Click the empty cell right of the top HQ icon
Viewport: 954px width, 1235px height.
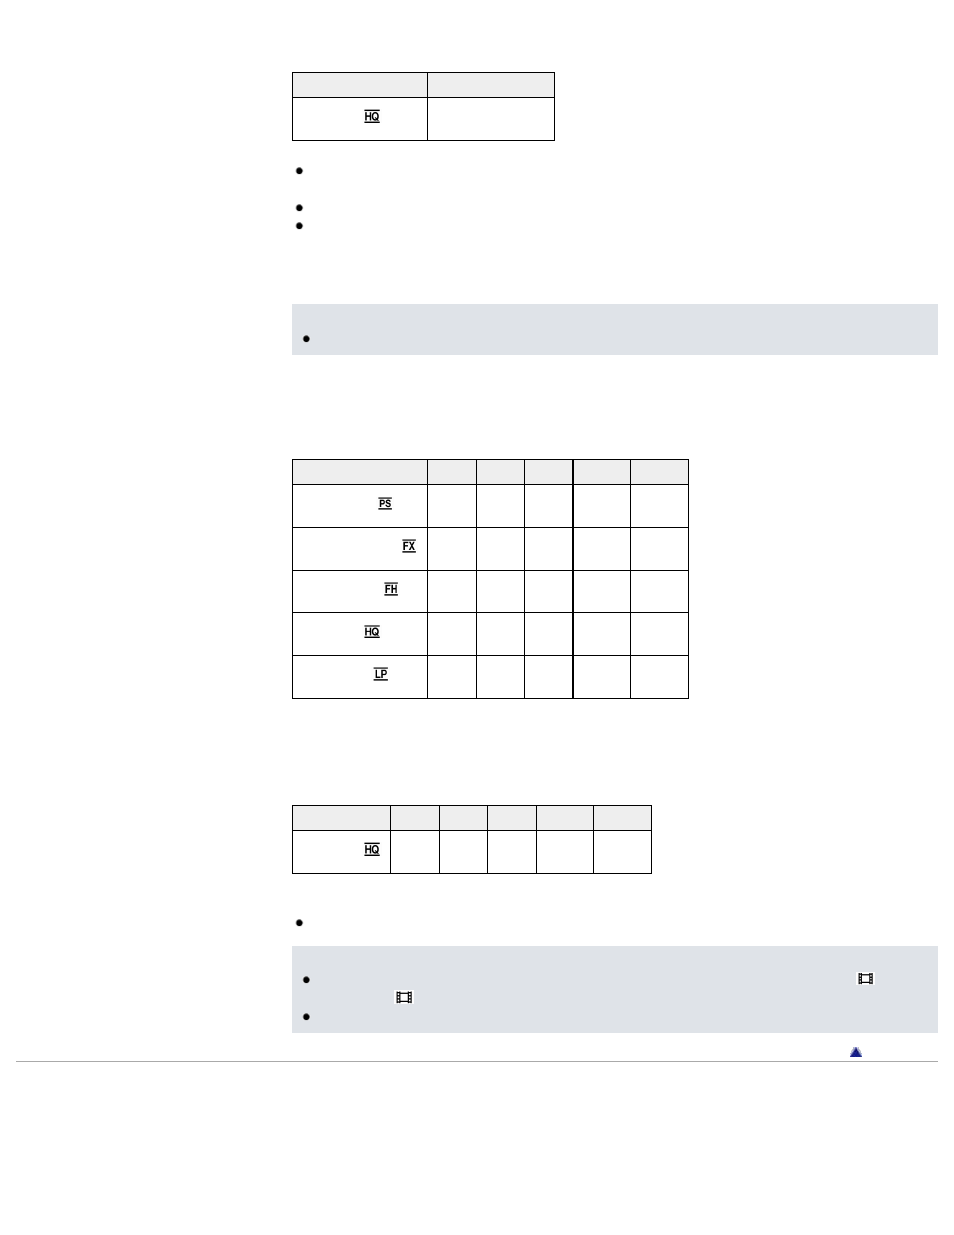[x=491, y=119]
